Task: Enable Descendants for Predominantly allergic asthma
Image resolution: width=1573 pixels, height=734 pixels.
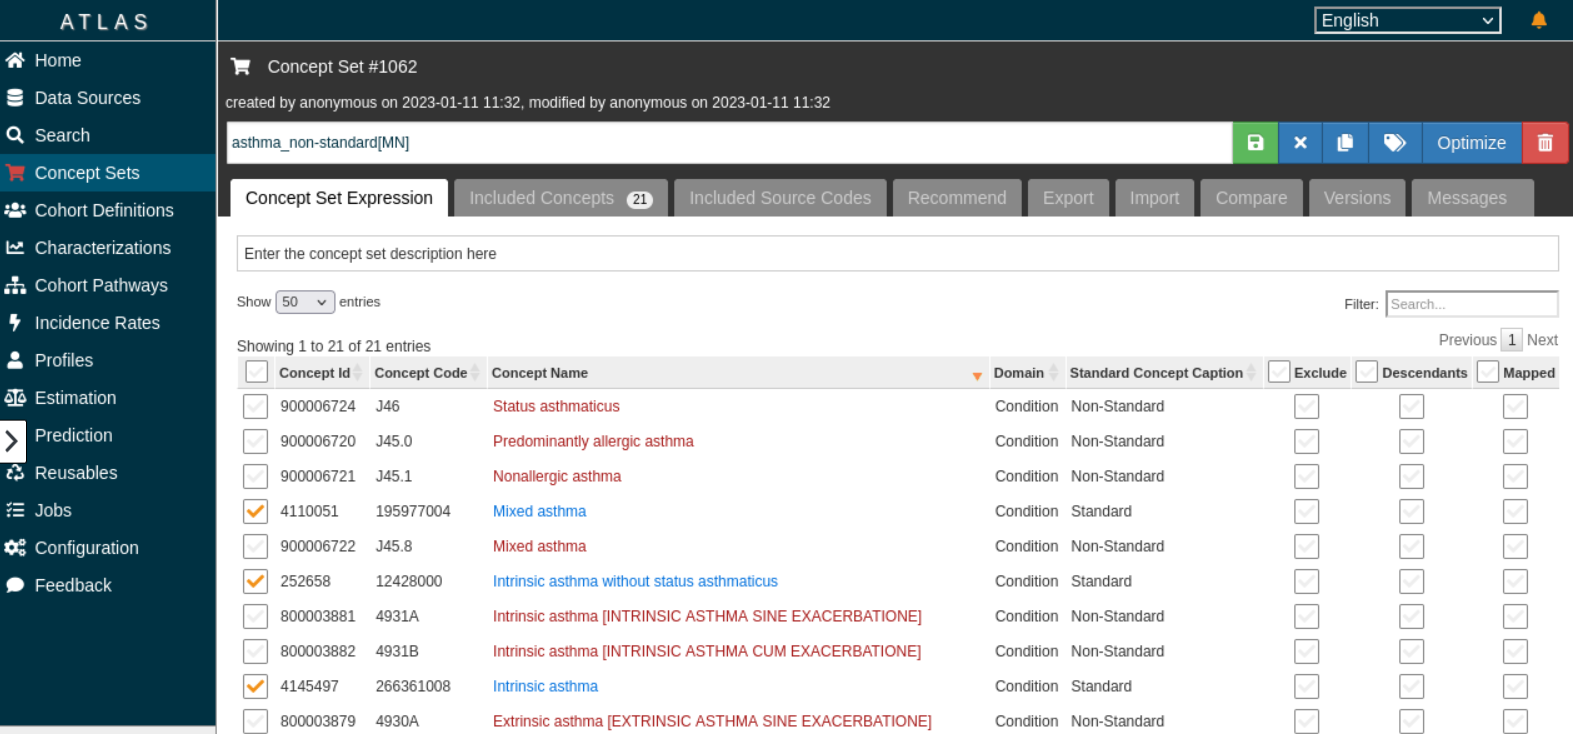Action: pyautogui.click(x=1411, y=441)
